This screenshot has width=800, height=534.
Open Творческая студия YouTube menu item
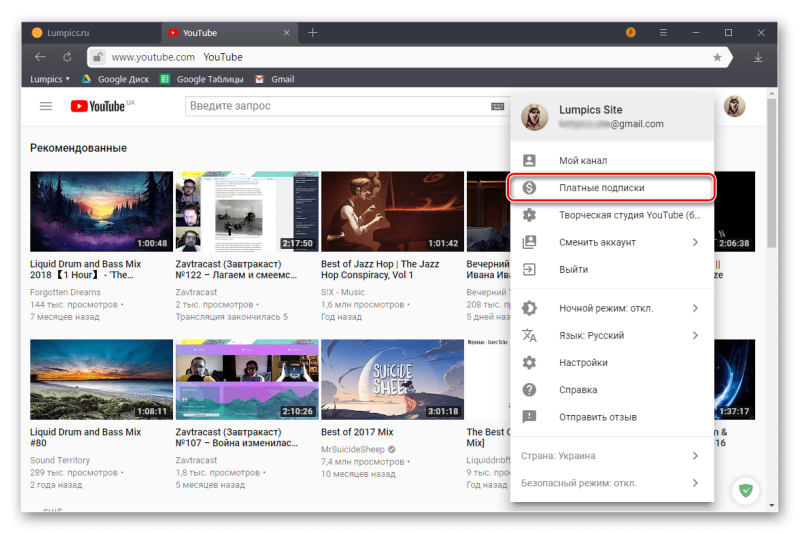click(612, 215)
